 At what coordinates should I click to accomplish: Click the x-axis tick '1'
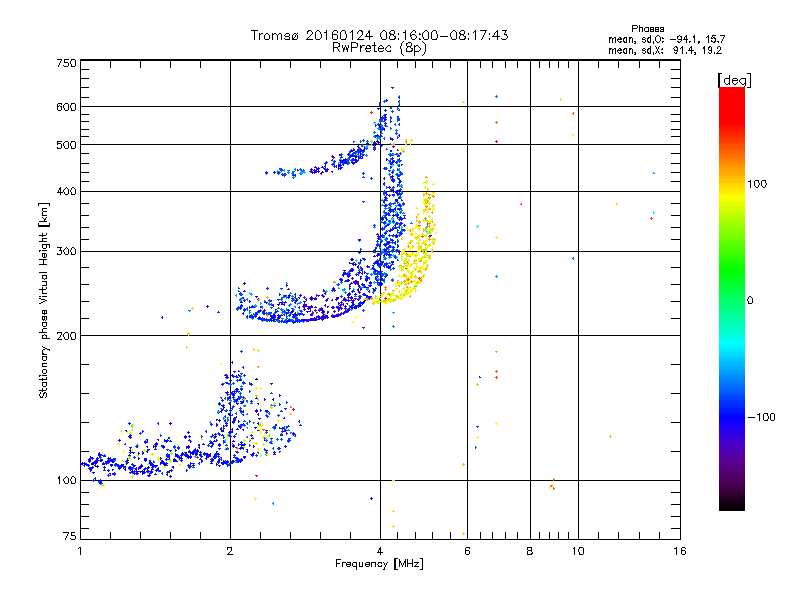pyautogui.click(x=80, y=551)
